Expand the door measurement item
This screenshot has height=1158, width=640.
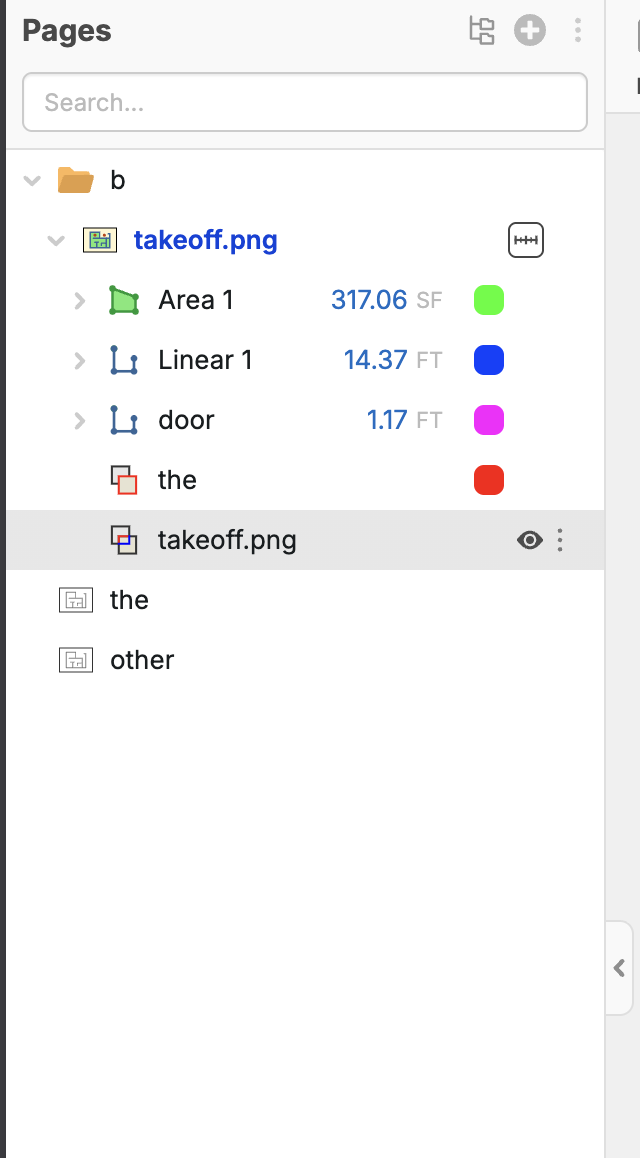(x=80, y=420)
